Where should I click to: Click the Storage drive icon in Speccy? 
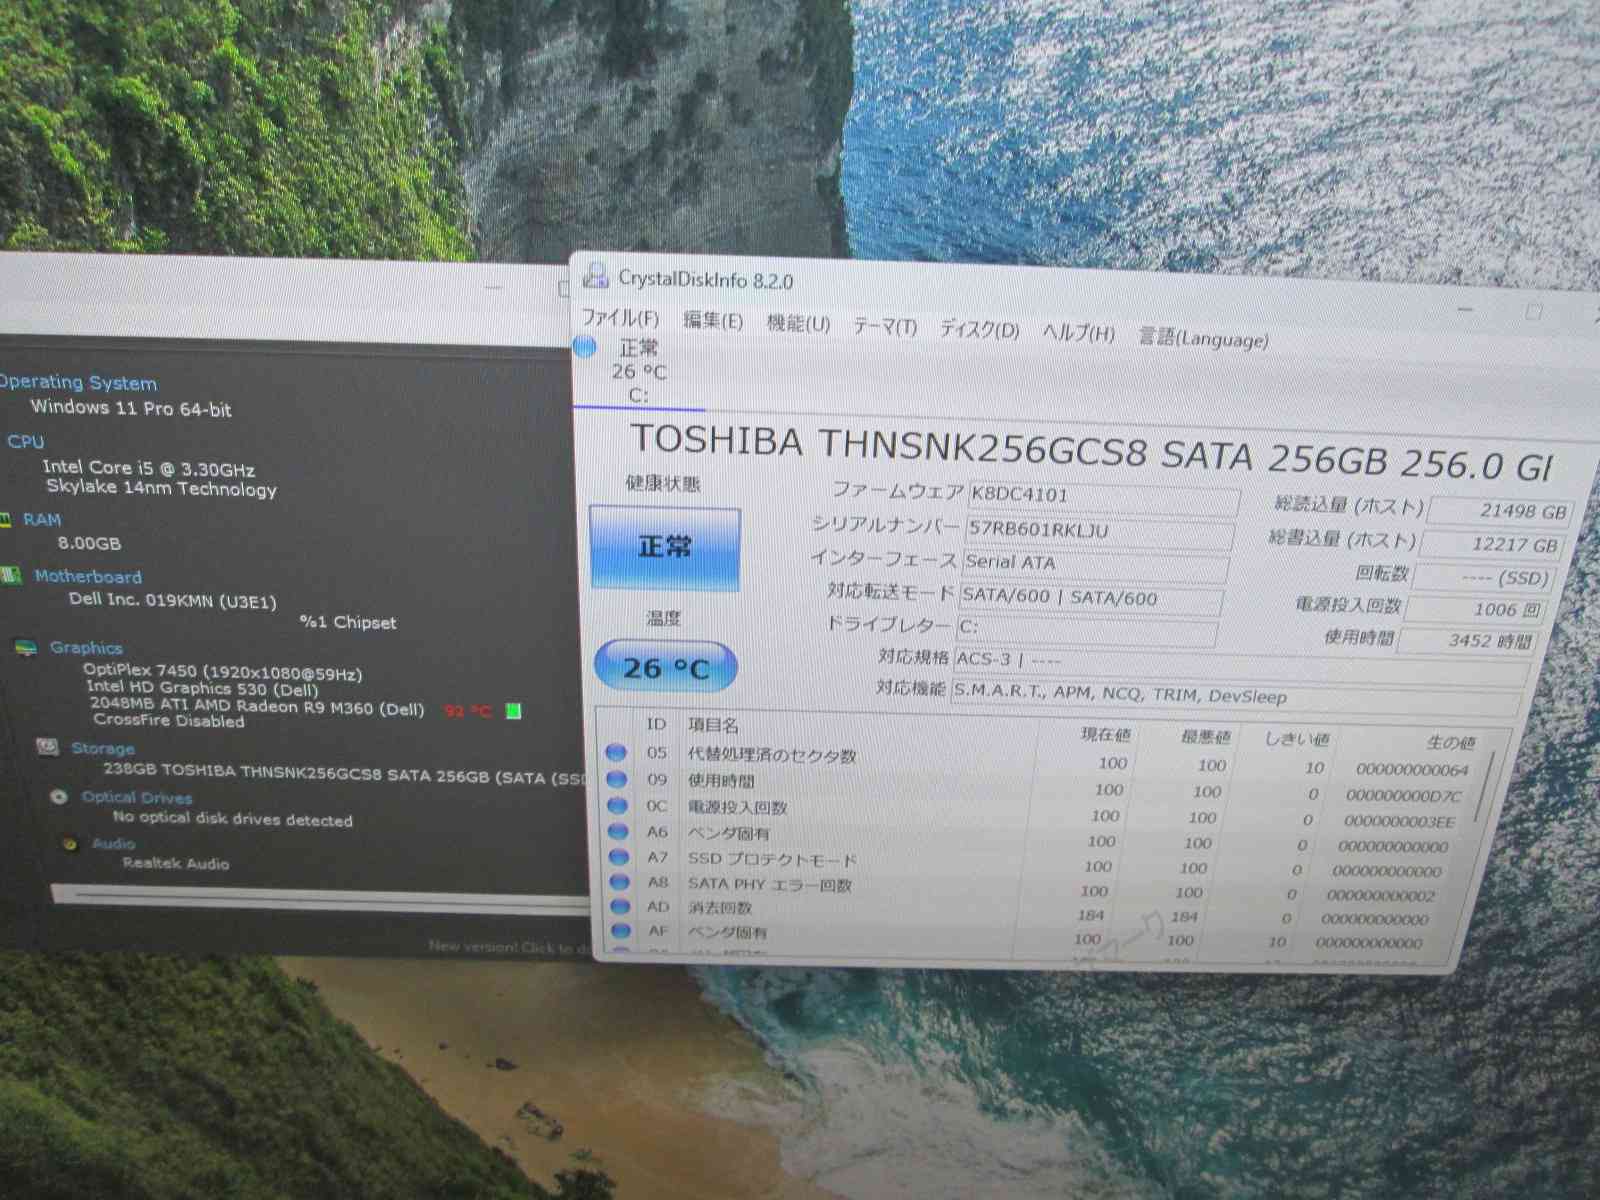coord(46,747)
